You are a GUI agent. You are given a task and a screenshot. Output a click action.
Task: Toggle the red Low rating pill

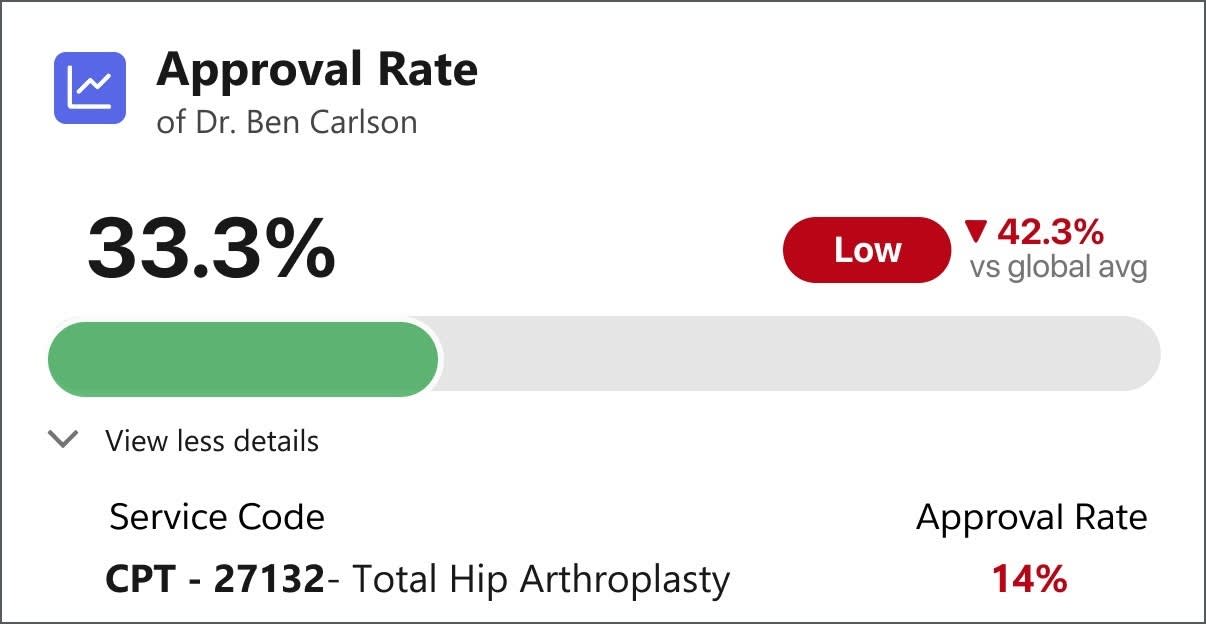click(x=866, y=250)
